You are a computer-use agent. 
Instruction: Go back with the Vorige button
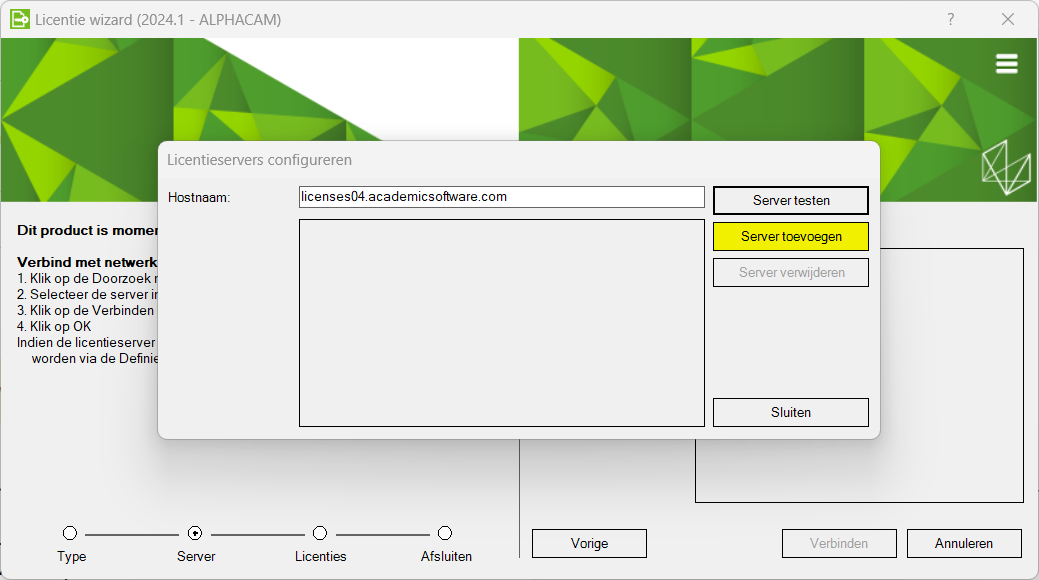(589, 544)
